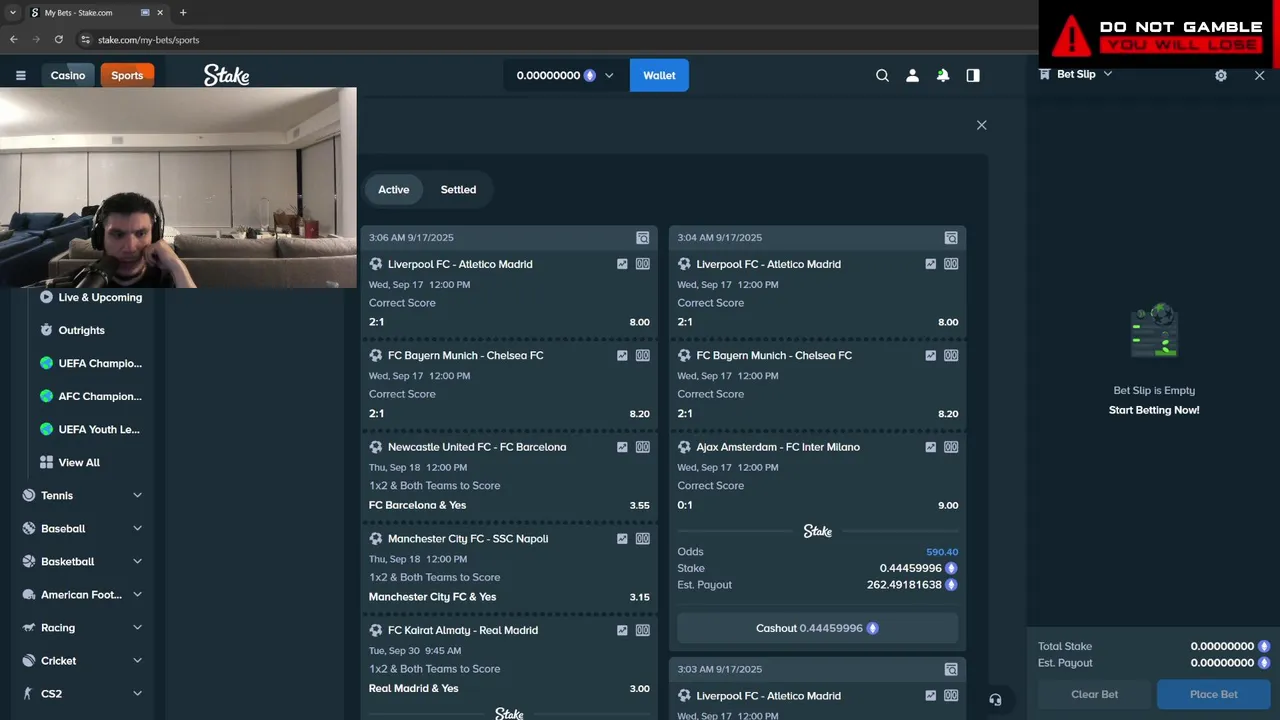Click the Place Bet button
Image resolution: width=1280 pixels, height=720 pixels.
coord(1213,694)
